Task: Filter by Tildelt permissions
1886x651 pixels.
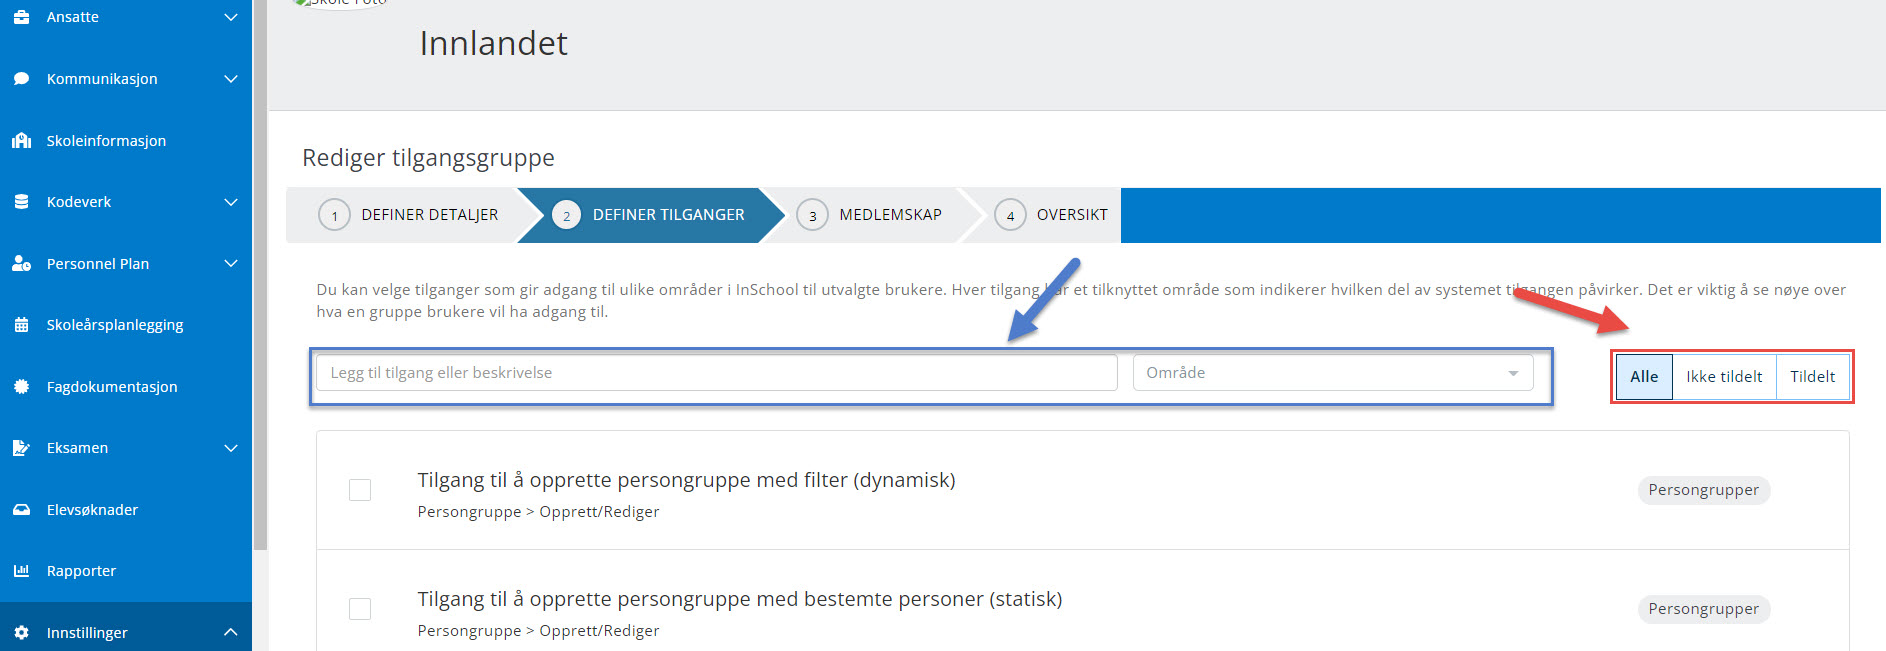Action: pos(1812,377)
